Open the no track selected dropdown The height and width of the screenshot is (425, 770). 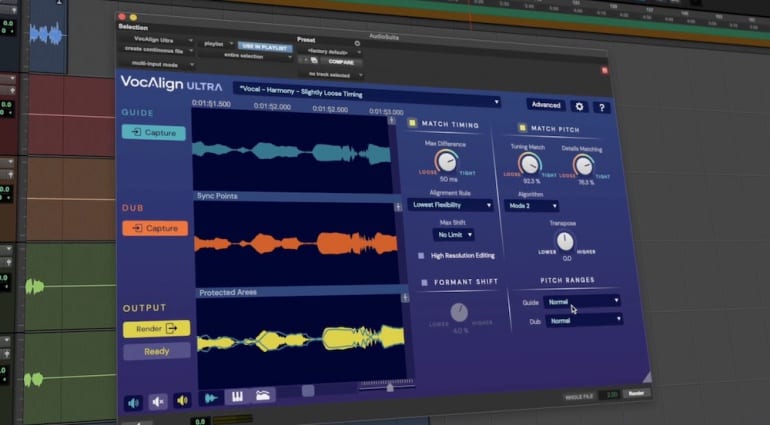[331, 75]
